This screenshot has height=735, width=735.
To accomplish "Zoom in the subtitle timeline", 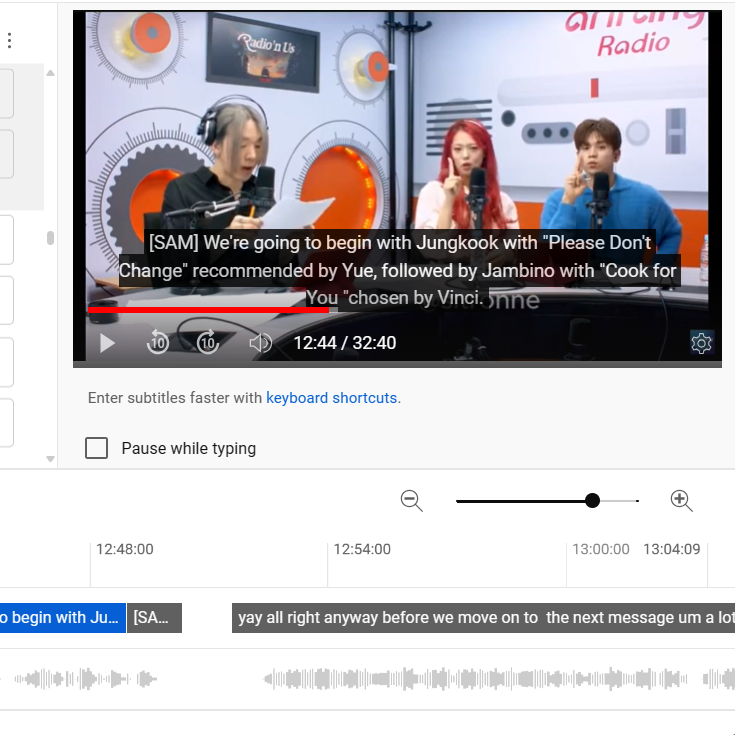I will point(681,501).
